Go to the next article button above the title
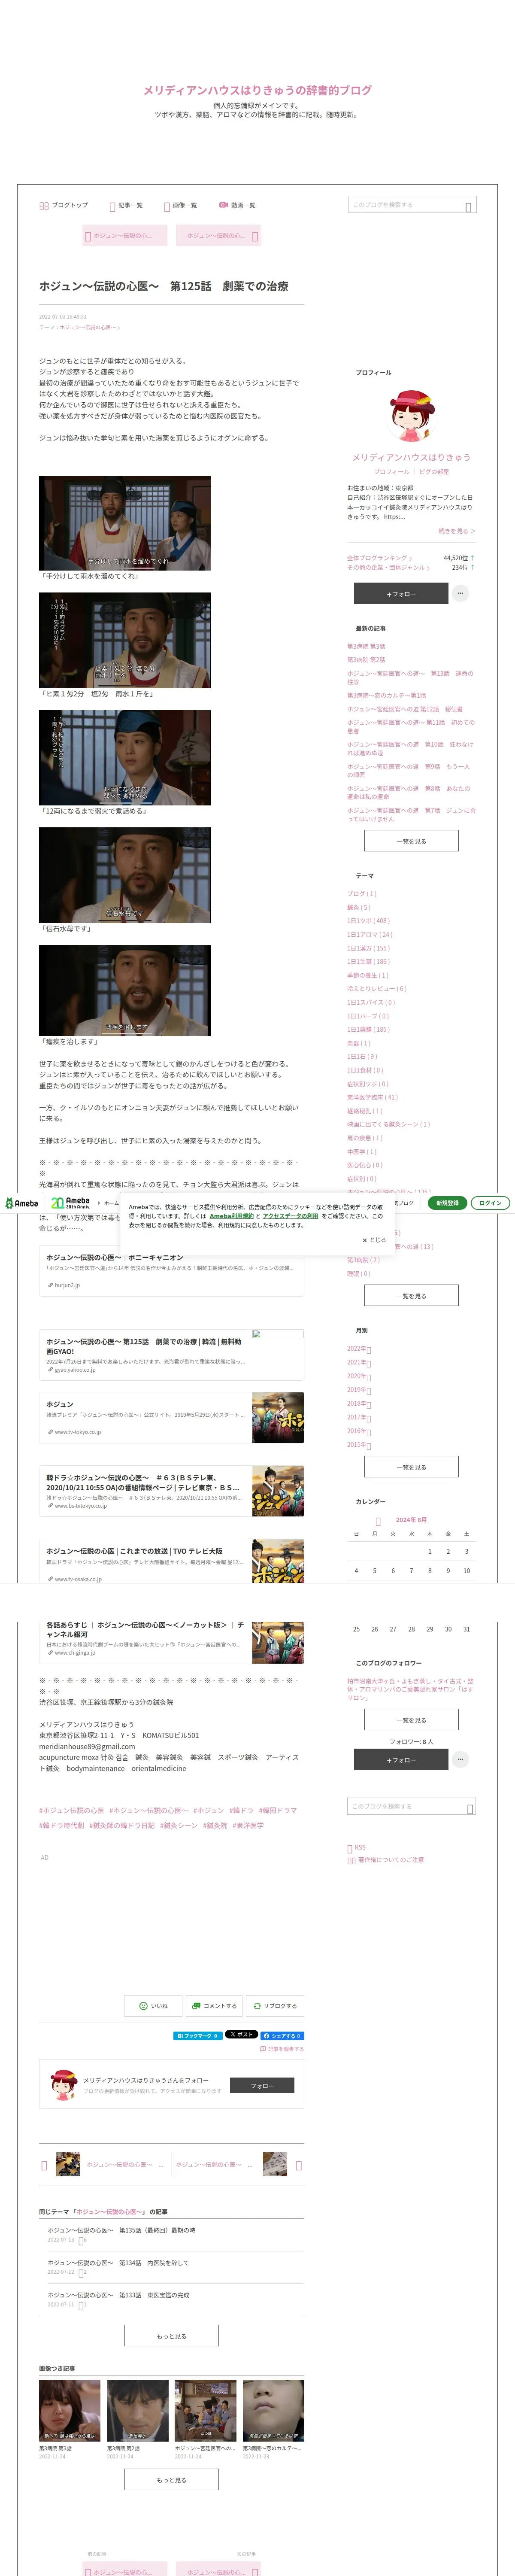The image size is (515, 2576). point(219,236)
